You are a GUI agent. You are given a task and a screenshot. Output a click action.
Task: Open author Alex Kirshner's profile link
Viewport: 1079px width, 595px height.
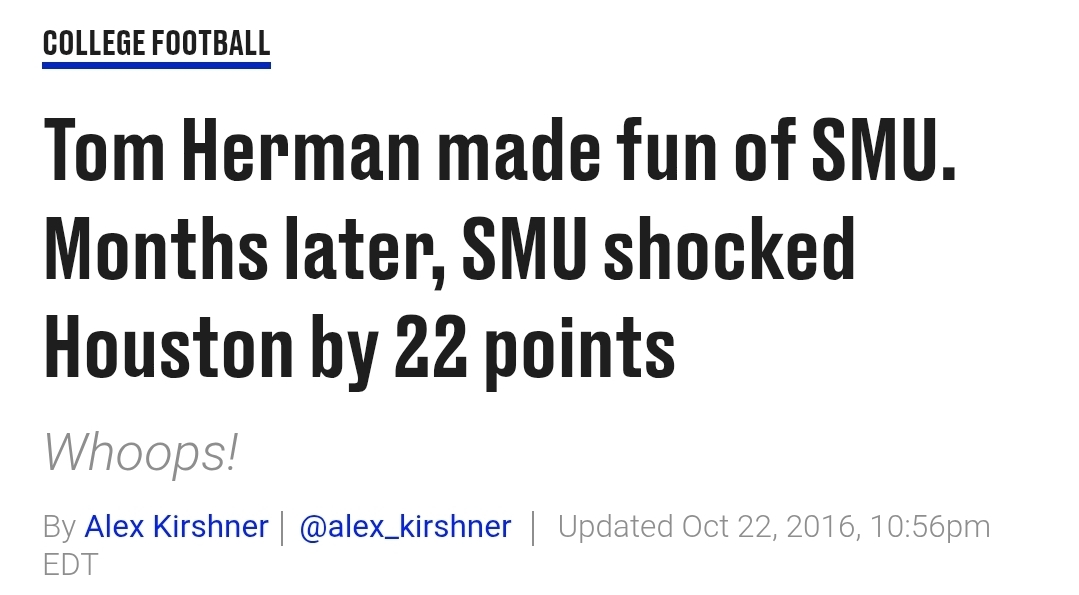176,527
